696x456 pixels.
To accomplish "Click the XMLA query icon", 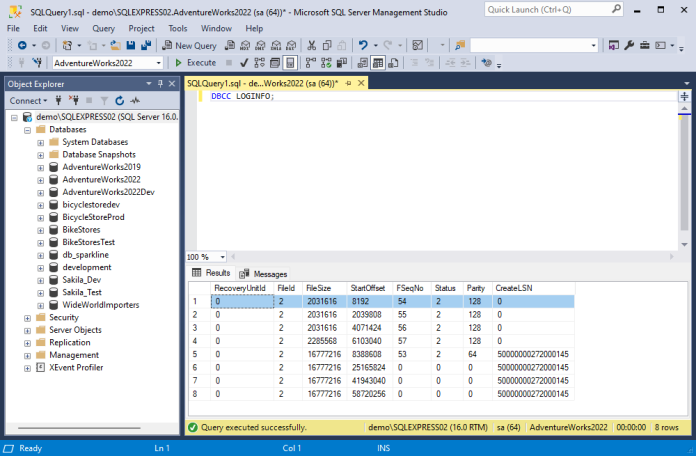I will tap(276, 45).
